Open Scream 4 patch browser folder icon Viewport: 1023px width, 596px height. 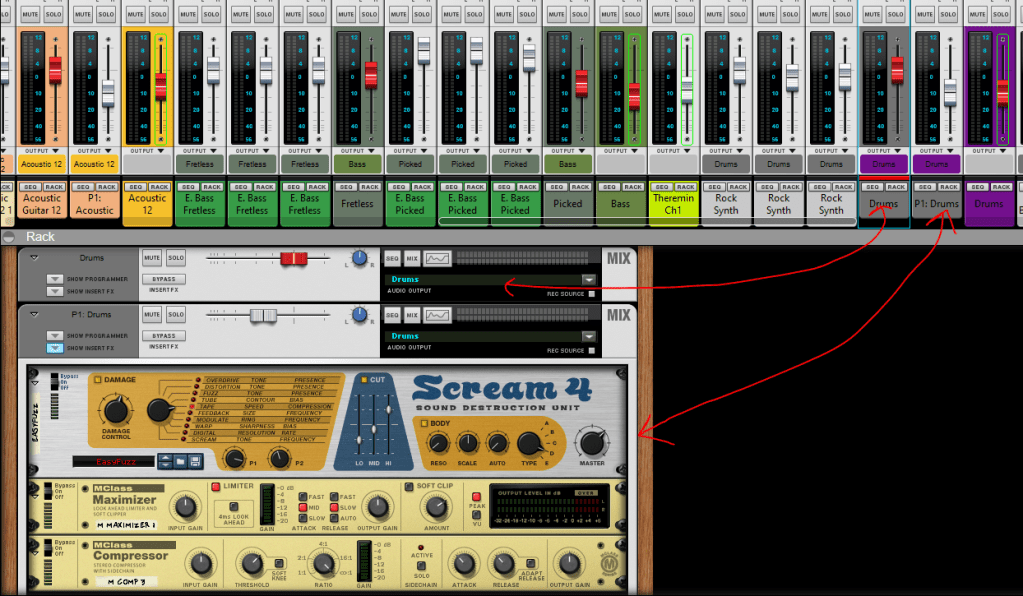point(180,461)
